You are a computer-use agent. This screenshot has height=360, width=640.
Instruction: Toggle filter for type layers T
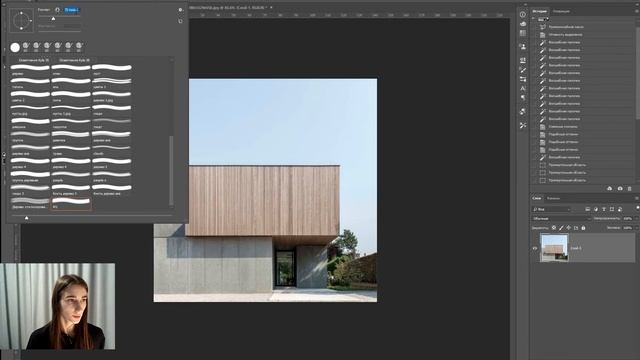604,209
